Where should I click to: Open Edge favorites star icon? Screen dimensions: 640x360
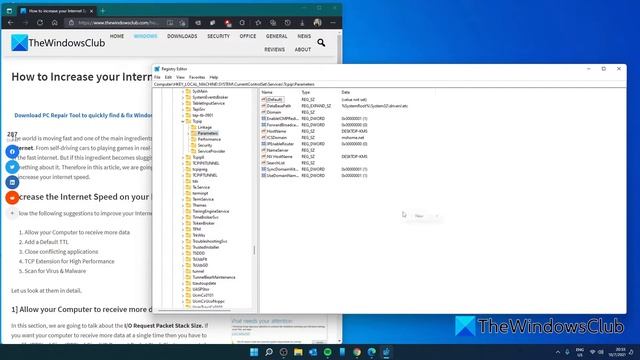point(258,23)
